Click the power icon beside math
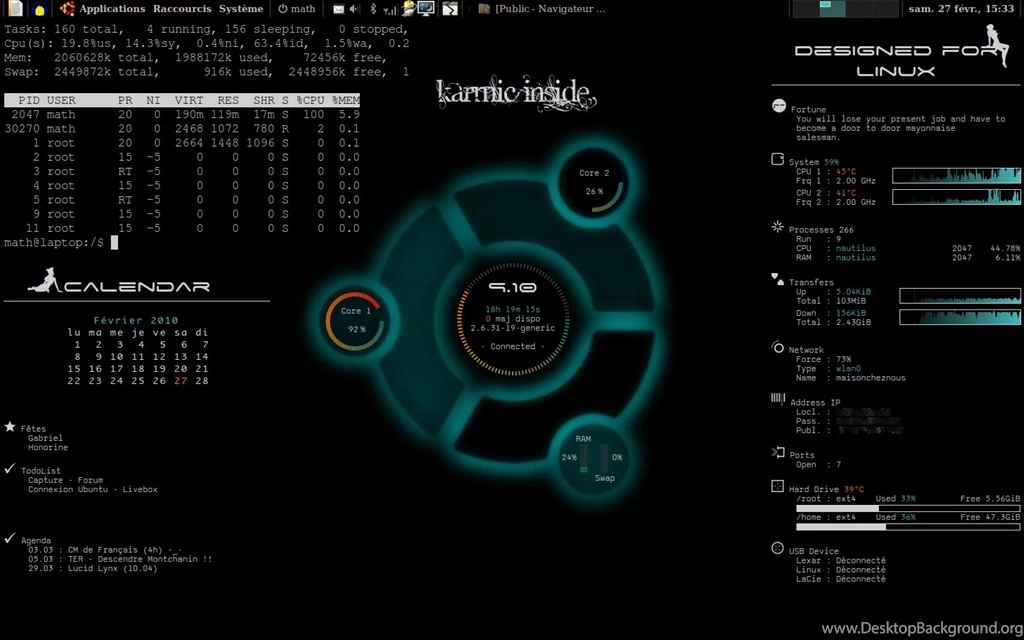 pos(283,9)
